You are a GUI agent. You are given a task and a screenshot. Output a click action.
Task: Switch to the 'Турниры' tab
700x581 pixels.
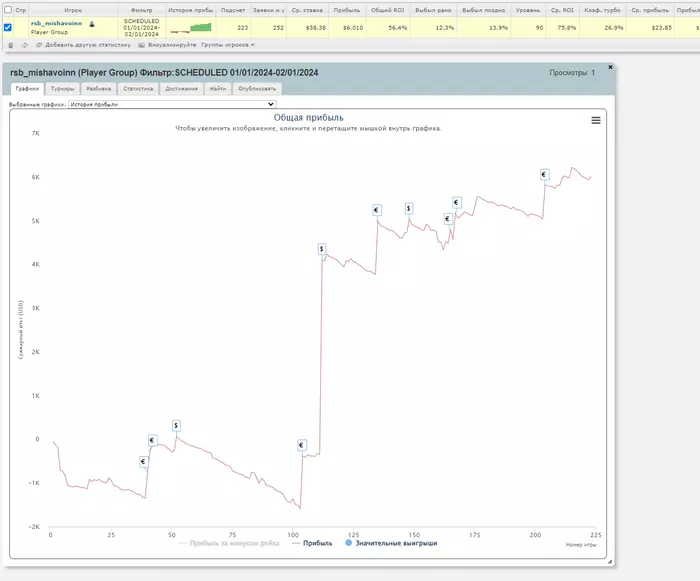click(62, 88)
